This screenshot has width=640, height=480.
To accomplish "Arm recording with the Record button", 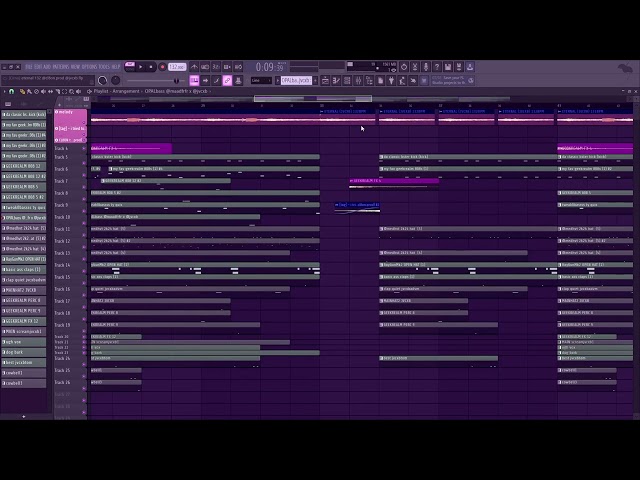I will [162, 67].
